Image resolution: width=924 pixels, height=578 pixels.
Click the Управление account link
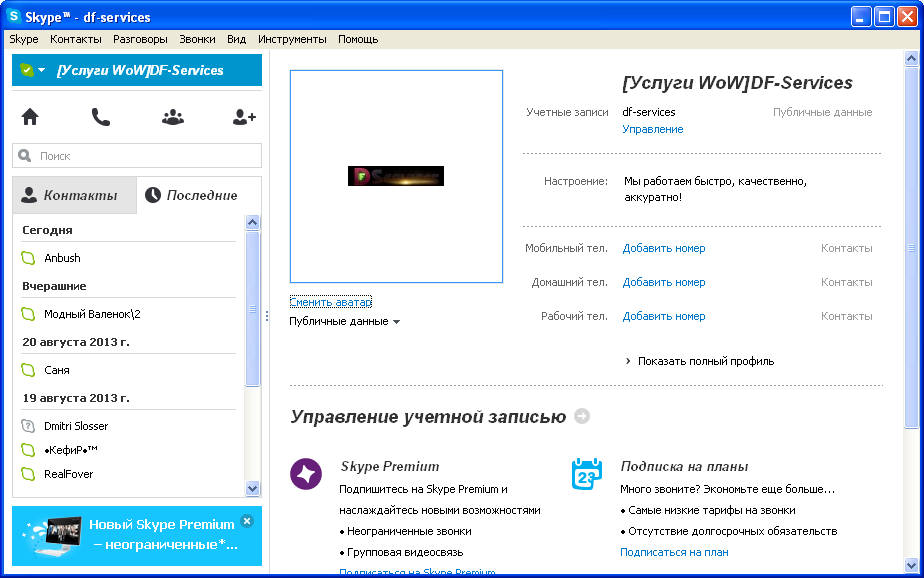[x=652, y=129]
